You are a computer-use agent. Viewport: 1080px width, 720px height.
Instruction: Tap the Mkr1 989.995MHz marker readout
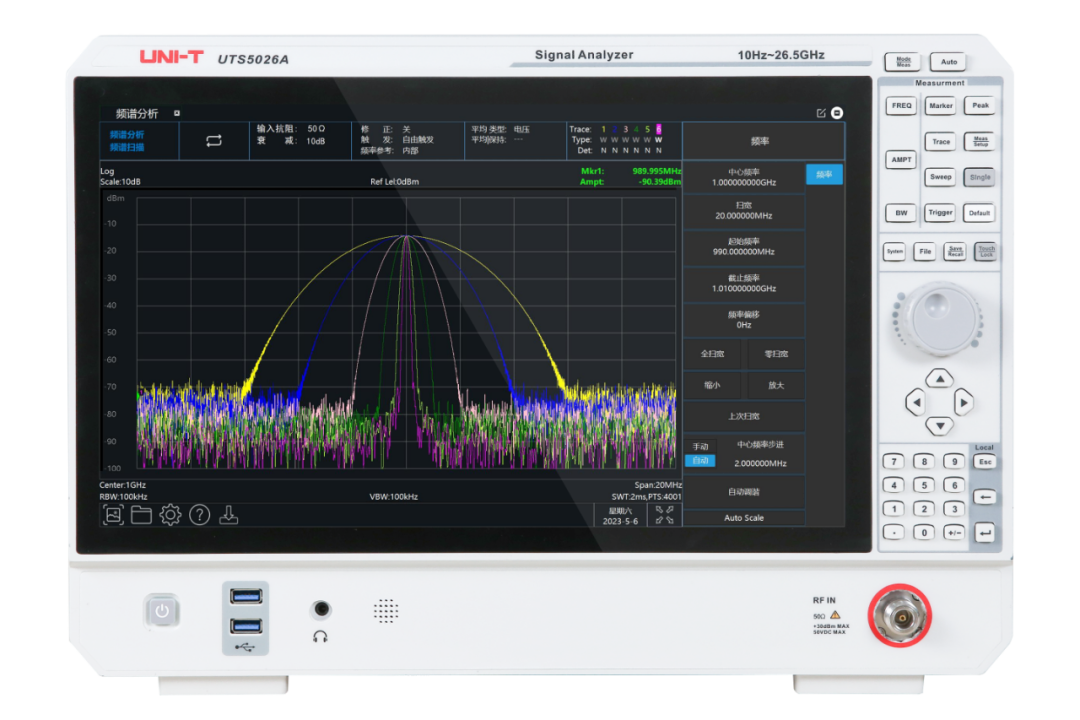(x=631, y=171)
